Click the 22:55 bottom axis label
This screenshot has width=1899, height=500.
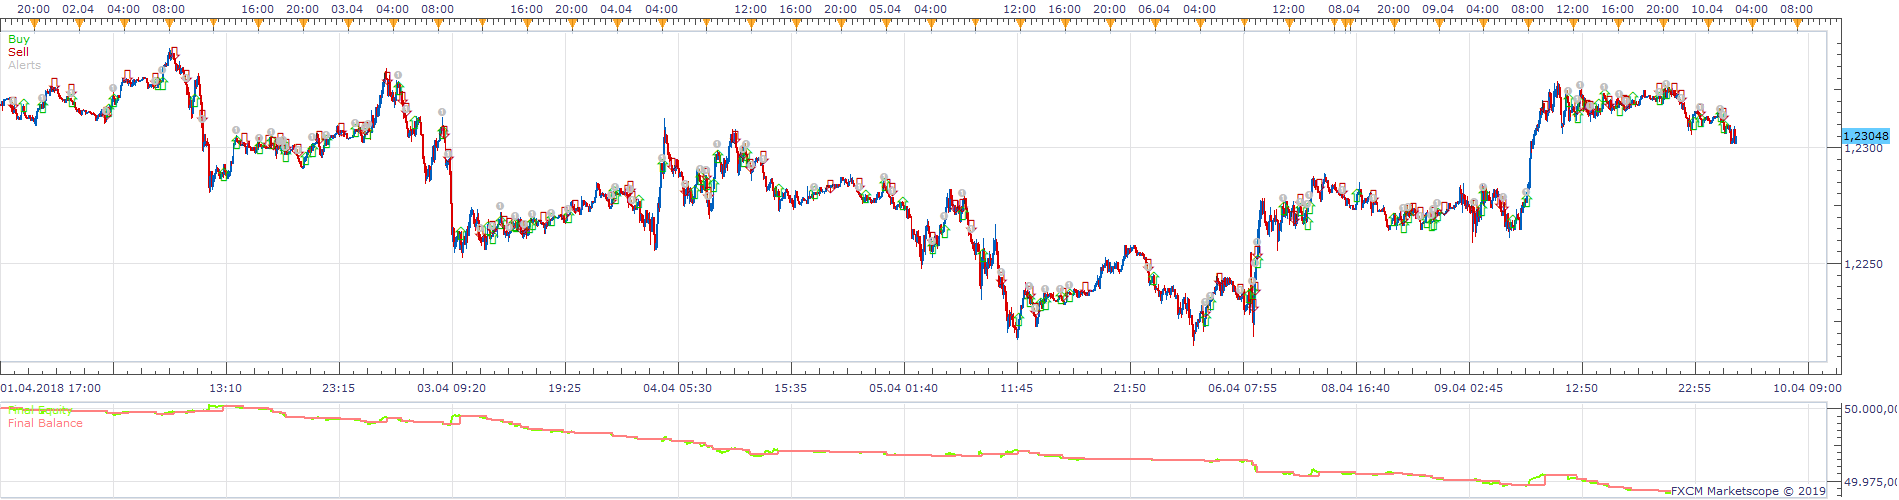pos(1694,388)
